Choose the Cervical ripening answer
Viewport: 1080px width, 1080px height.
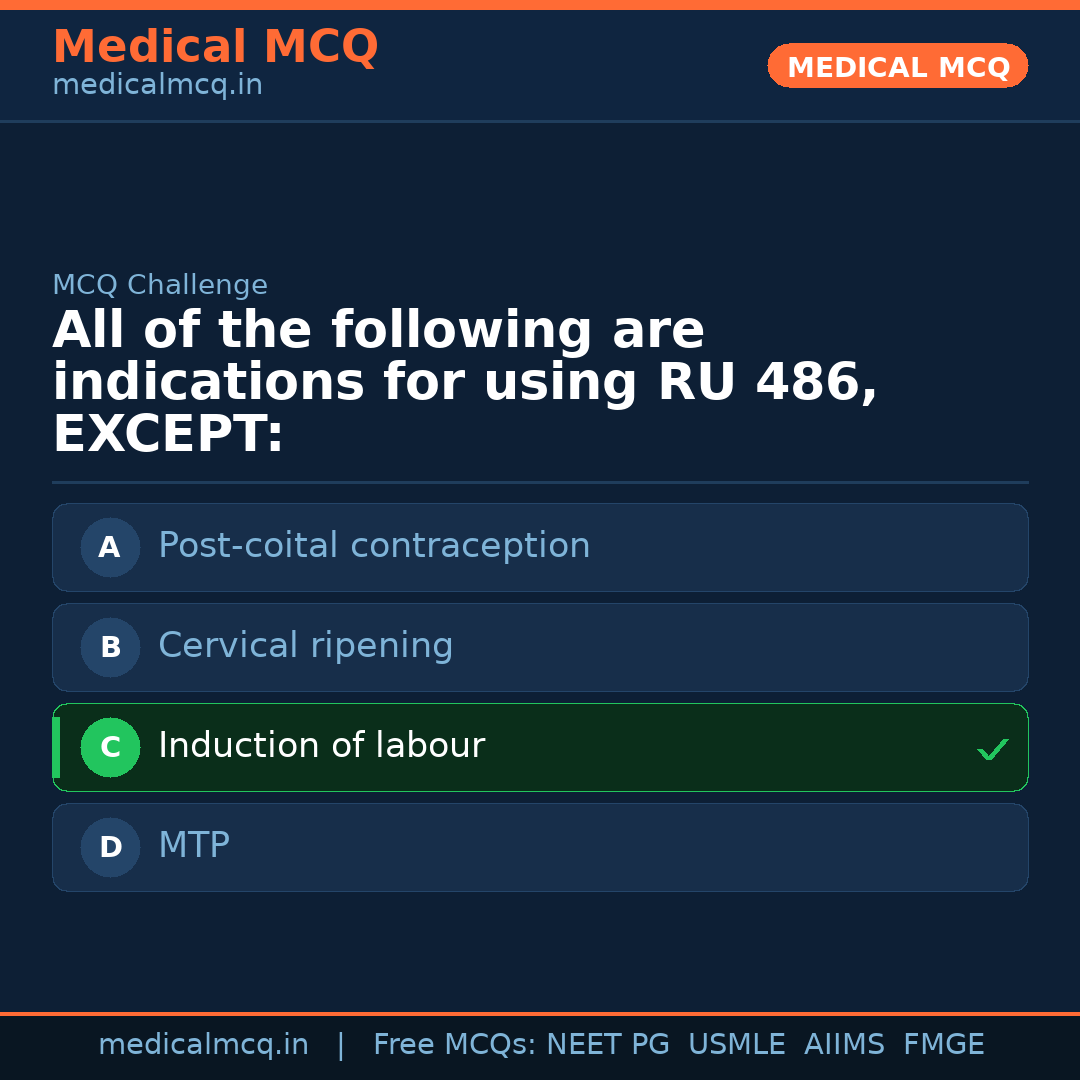click(x=305, y=646)
